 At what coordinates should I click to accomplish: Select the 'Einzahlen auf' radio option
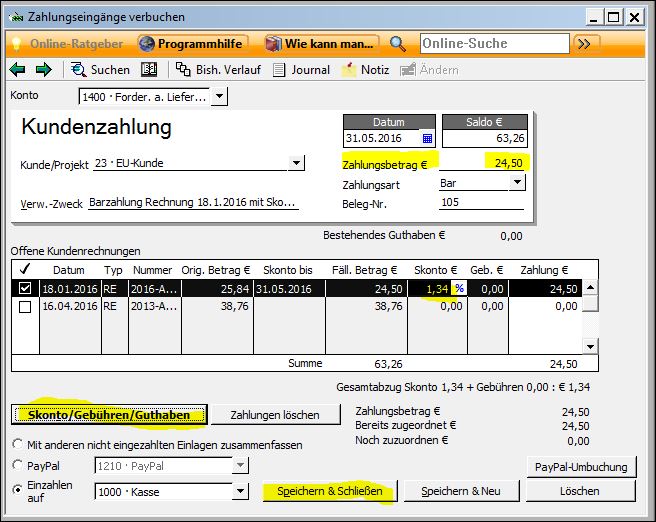18,489
